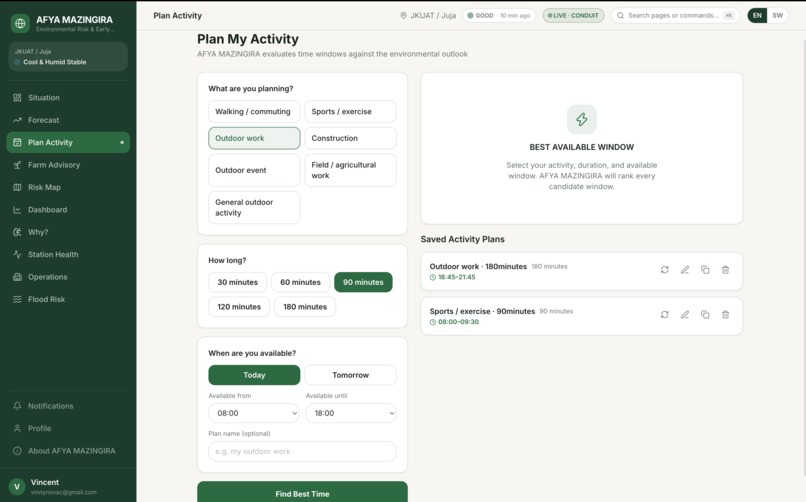Viewport: 806px width, 502px height.
Task: Open the JKUAT / Juja location selector in header
Action: [x=428, y=15]
